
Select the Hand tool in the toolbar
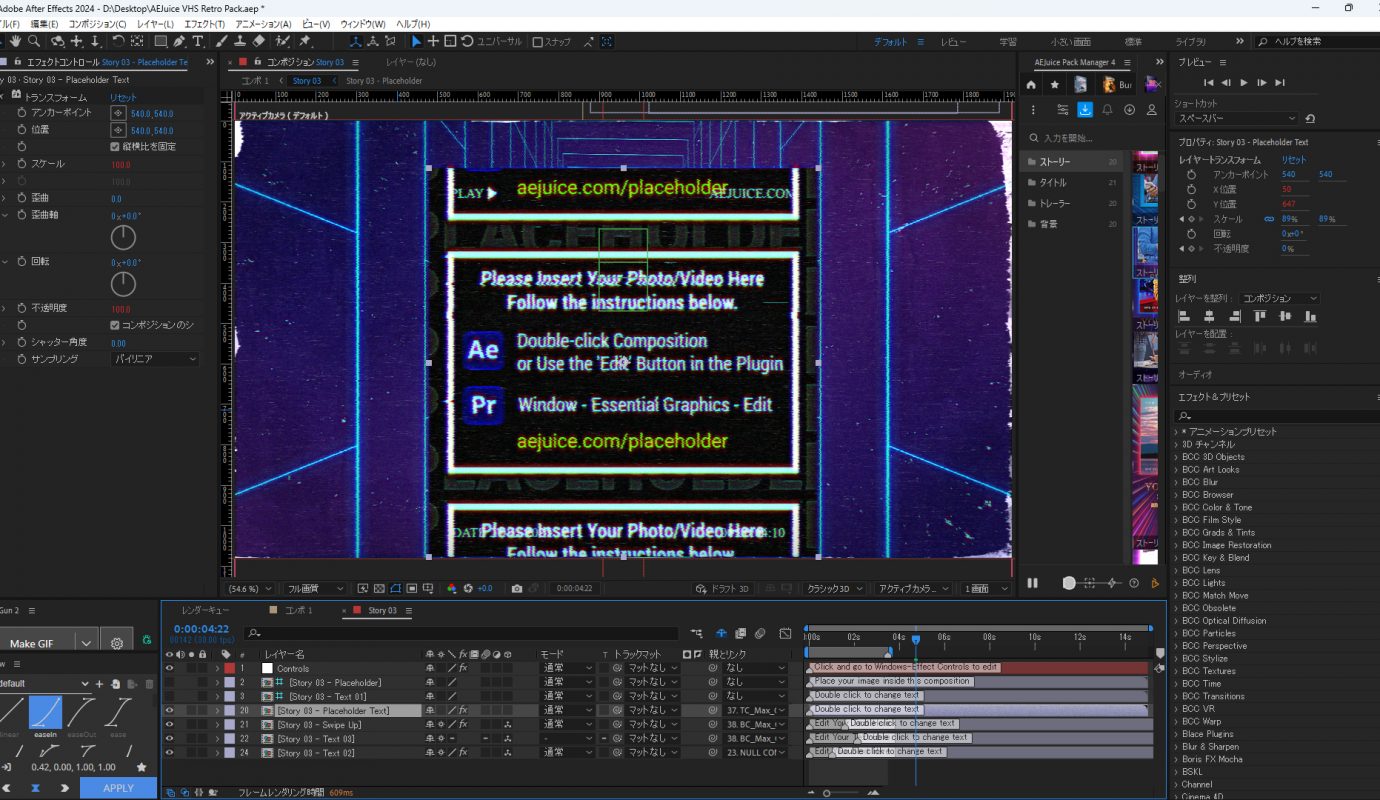[15, 41]
